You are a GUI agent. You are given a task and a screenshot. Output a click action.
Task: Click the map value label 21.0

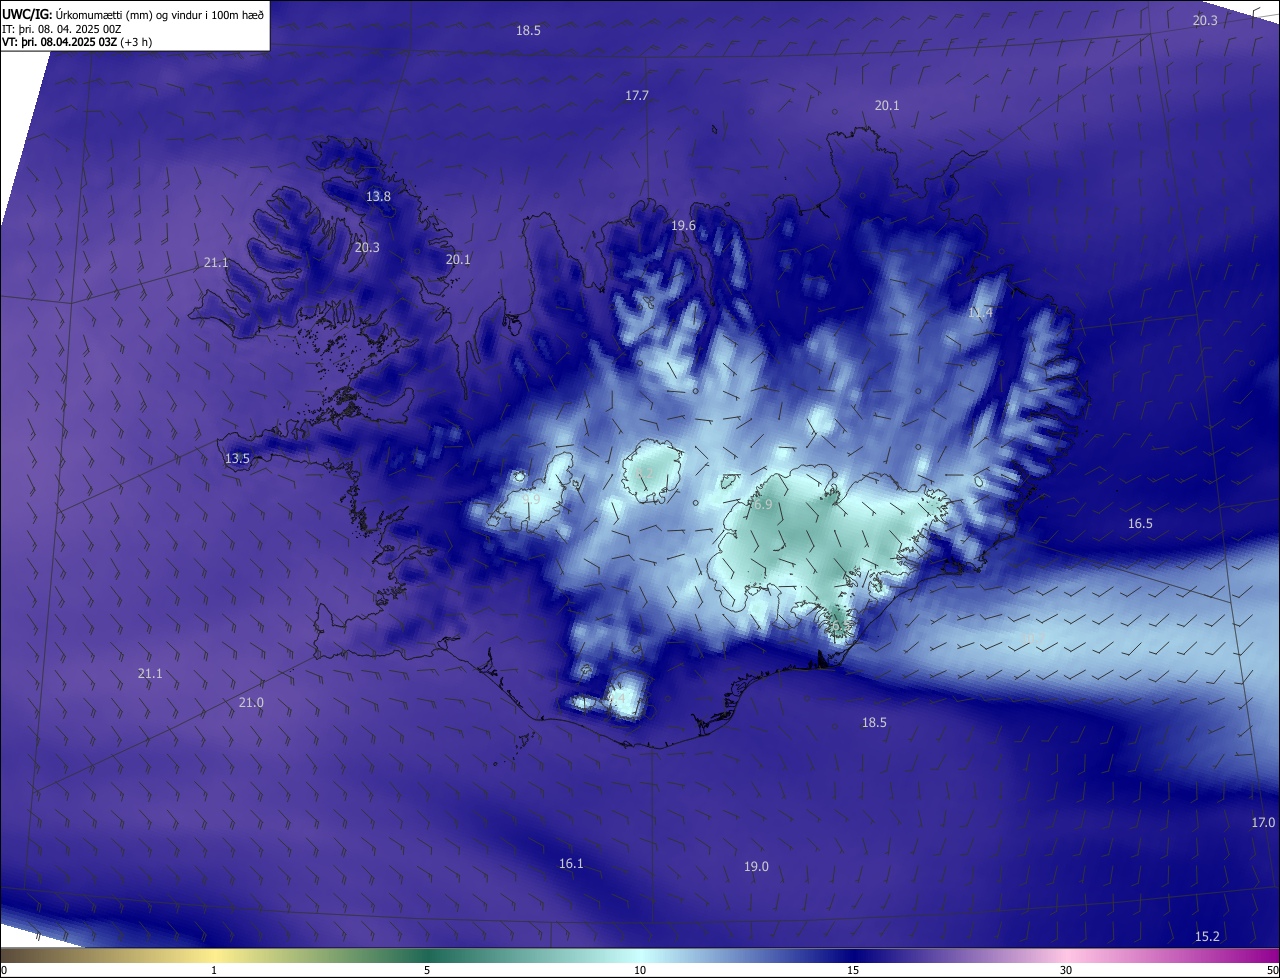click(x=251, y=703)
